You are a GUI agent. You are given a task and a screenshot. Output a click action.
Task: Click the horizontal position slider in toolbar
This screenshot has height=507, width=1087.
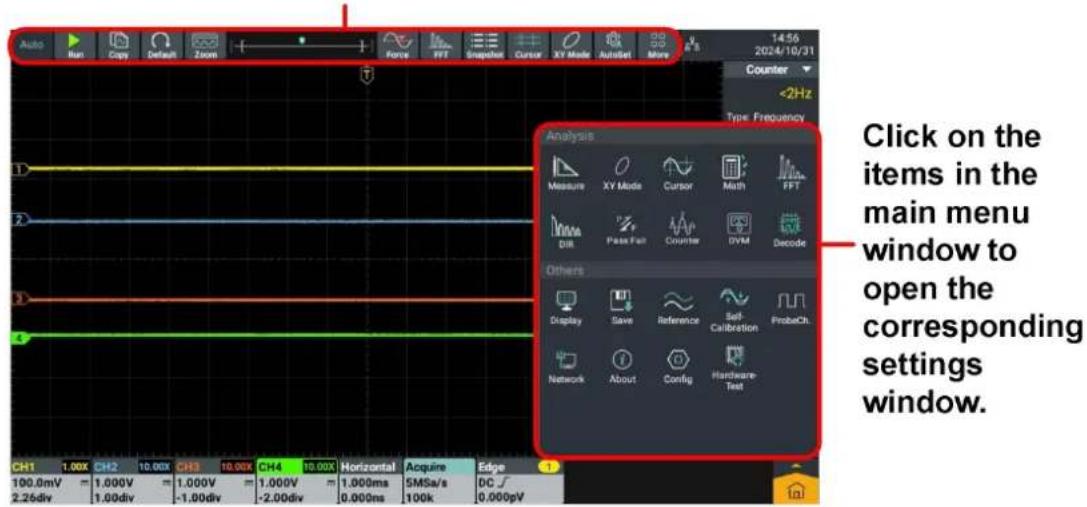[302, 46]
